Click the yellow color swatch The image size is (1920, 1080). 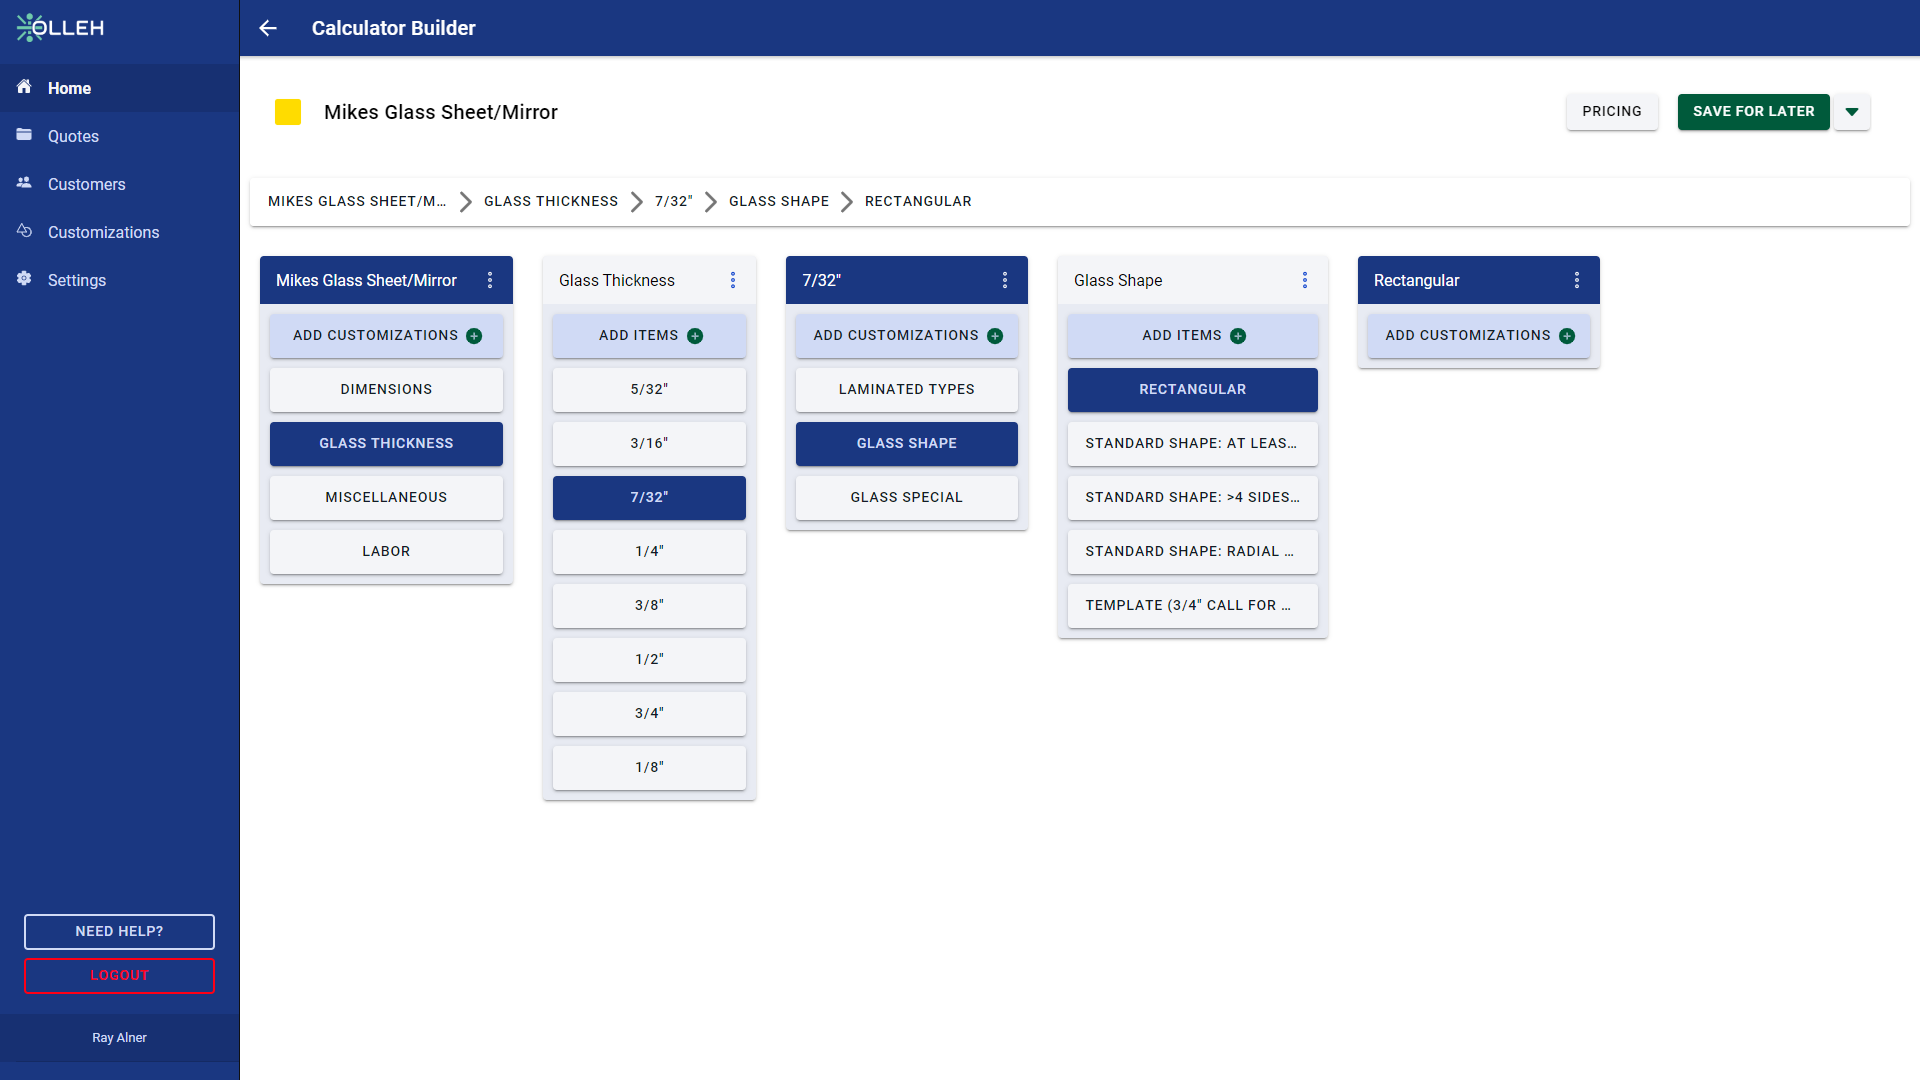coord(288,112)
